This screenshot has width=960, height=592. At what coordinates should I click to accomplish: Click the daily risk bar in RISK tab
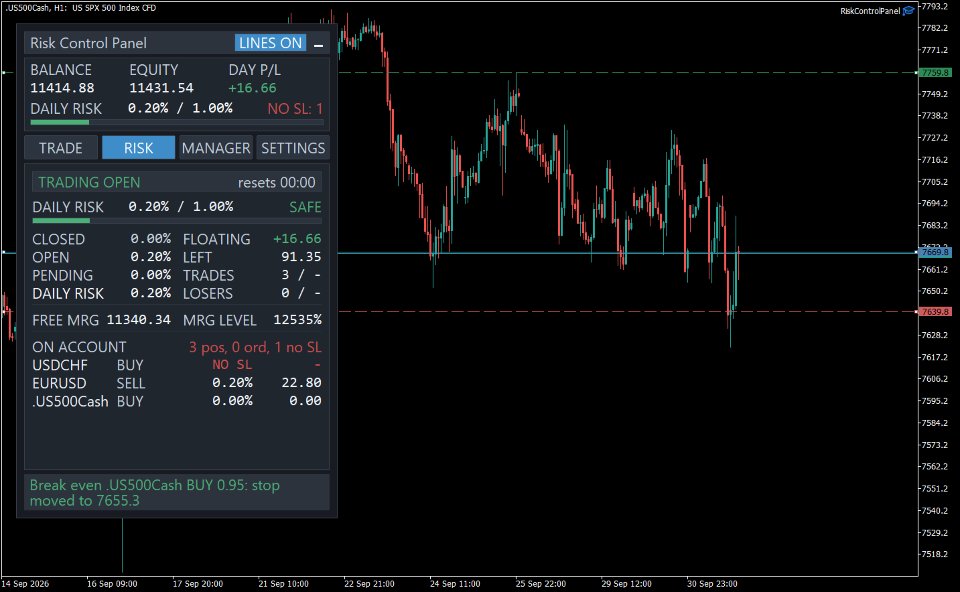(x=177, y=220)
